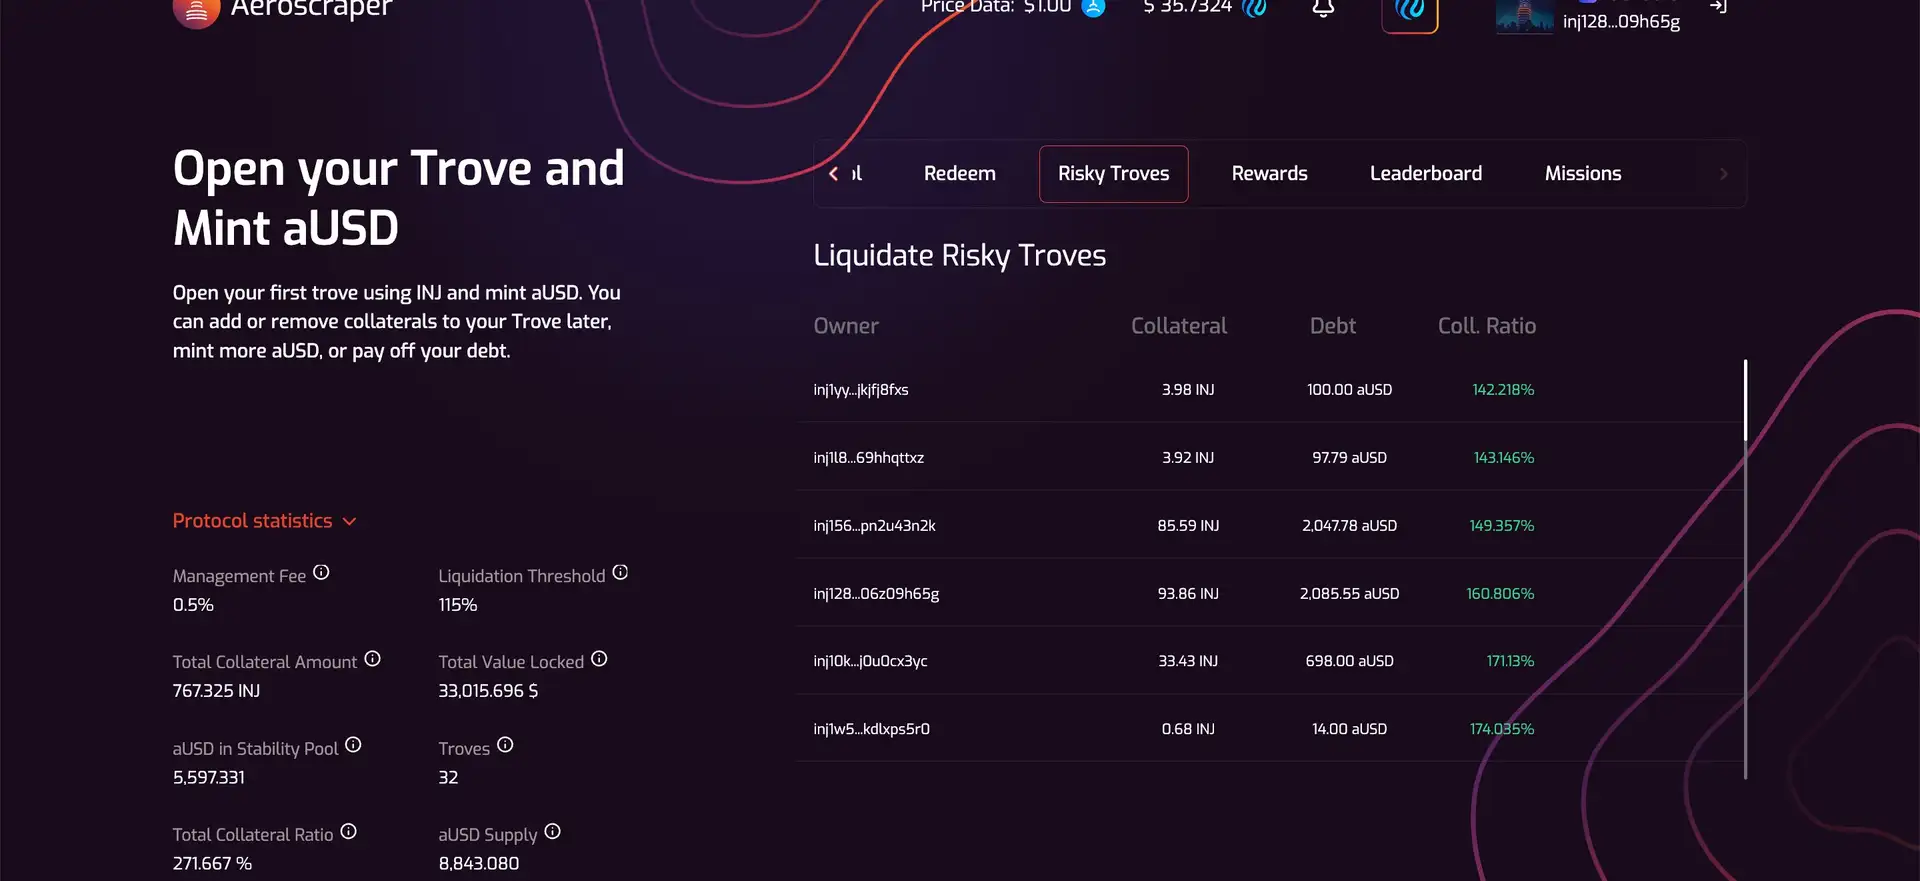Click the notification bell icon

[x=1323, y=9]
